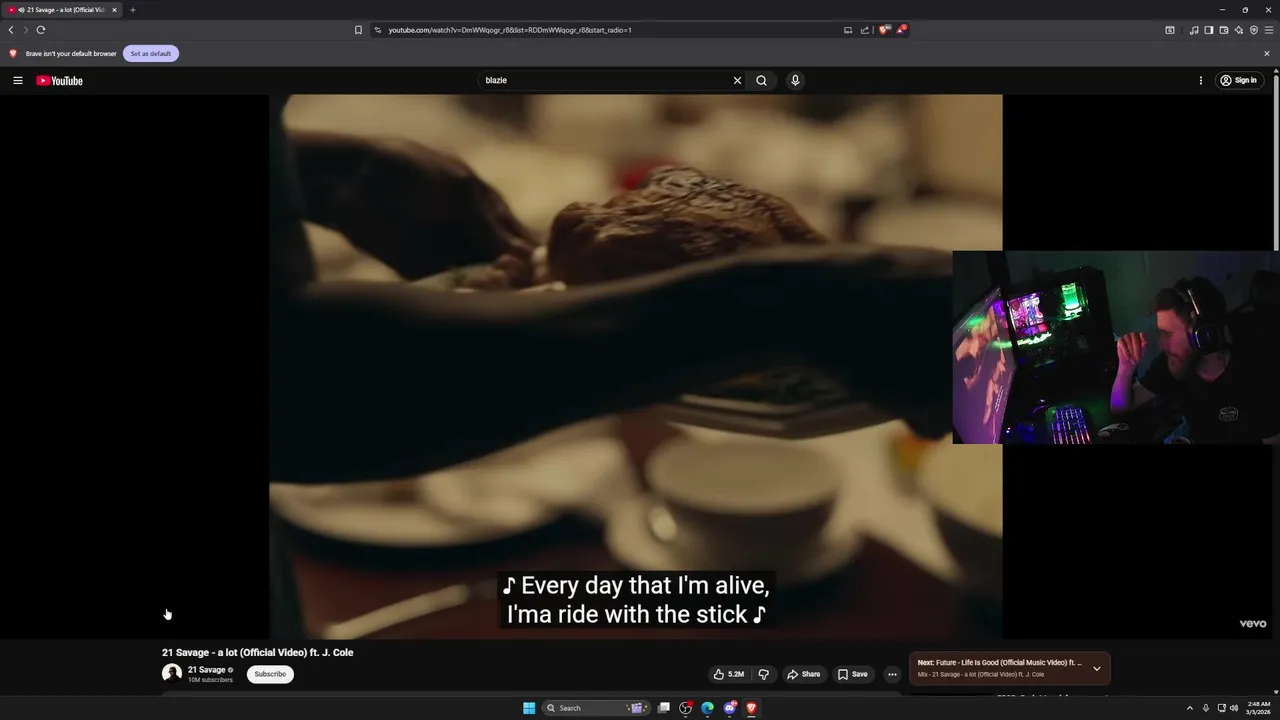1280x720 pixels.
Task: Switch to the 21 Savage tab
Action: click(62, 10)
